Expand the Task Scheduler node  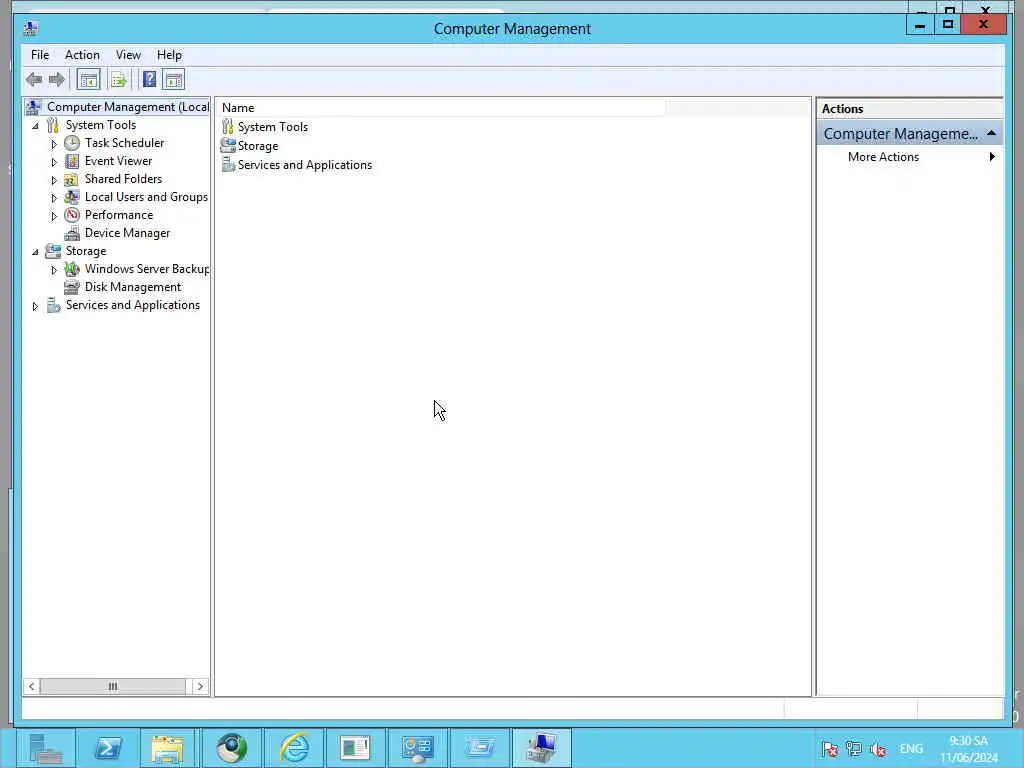coord(54,144)
